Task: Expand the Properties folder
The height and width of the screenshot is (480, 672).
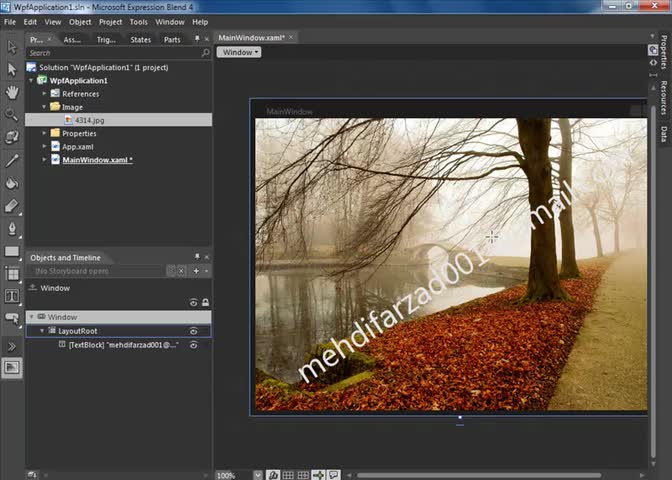Action: pyautogui.click(x=44, y=133)
